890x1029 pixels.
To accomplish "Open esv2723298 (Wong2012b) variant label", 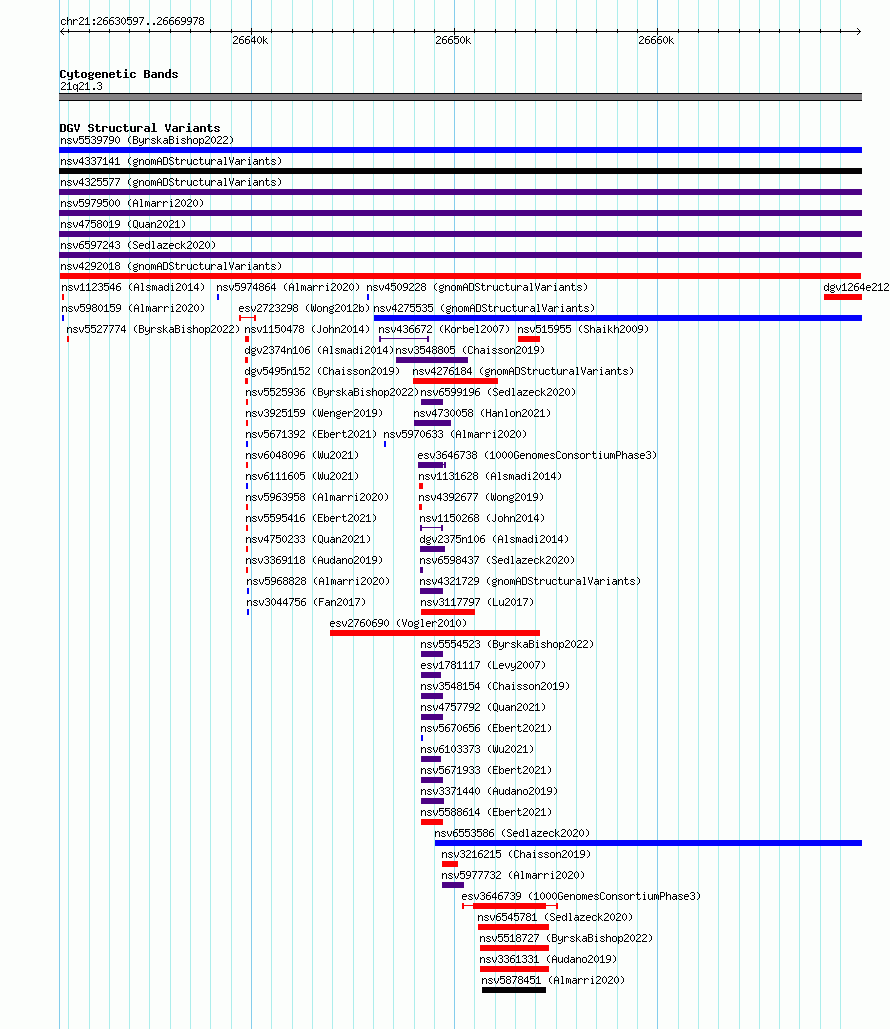I will pos(304,308).
